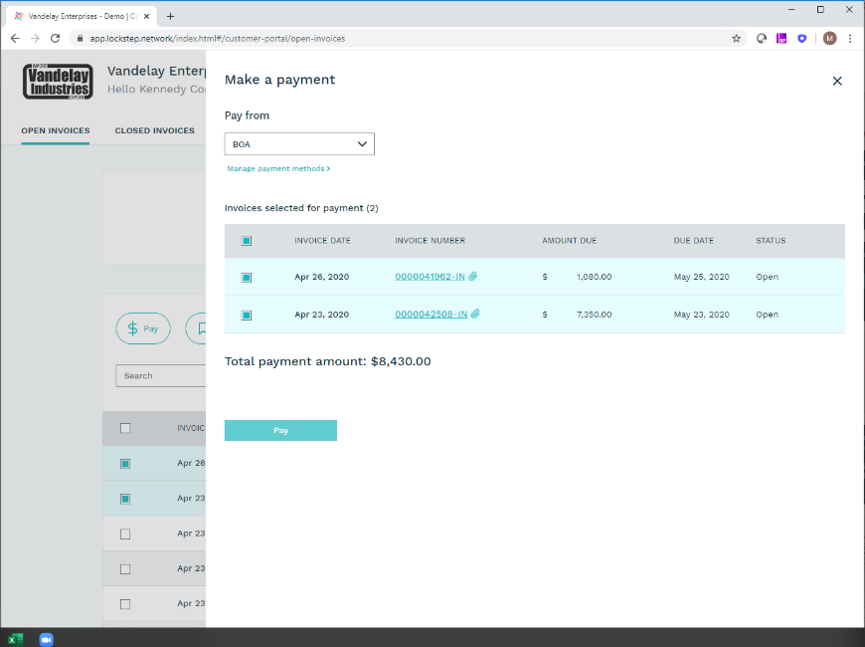Click the browser Back arrow

(x=15, y=39)
